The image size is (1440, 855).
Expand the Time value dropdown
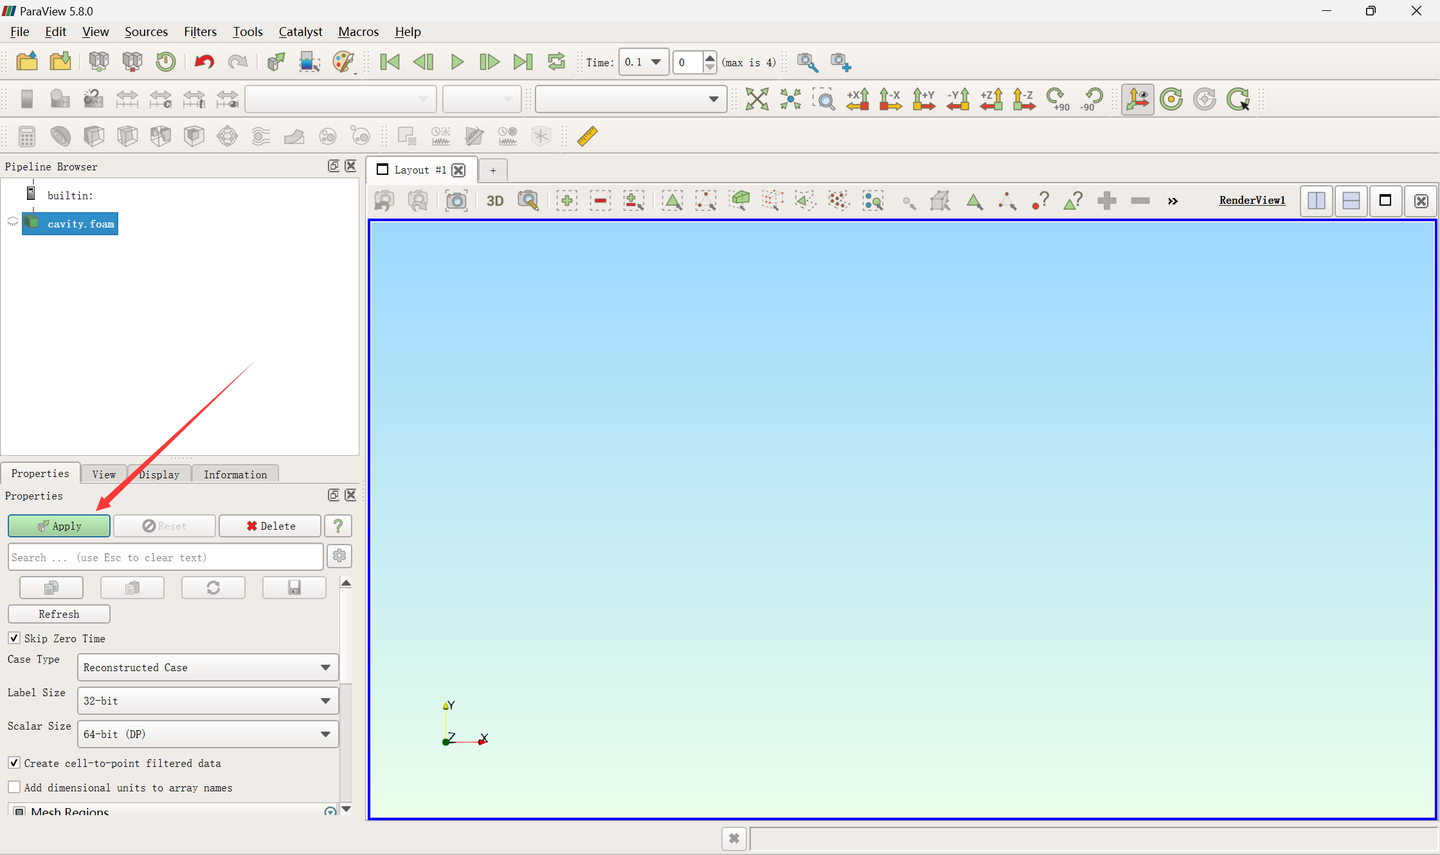tap(656, 62)
